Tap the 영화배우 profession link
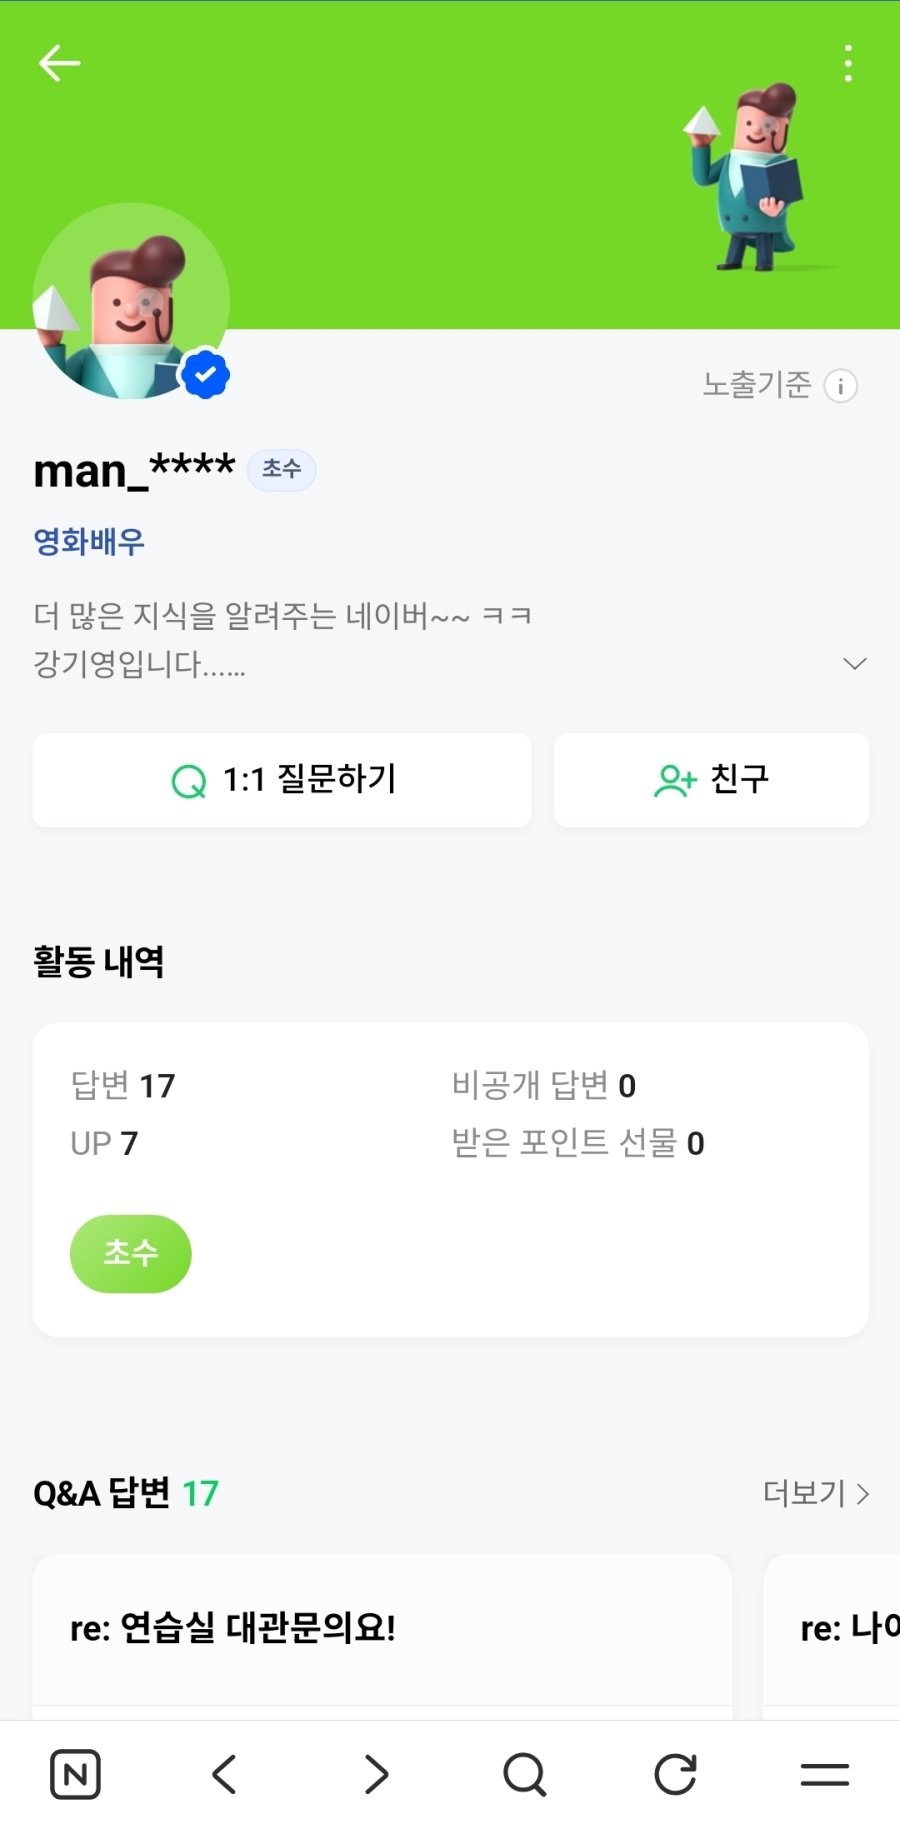 click(x=89, y=542)
